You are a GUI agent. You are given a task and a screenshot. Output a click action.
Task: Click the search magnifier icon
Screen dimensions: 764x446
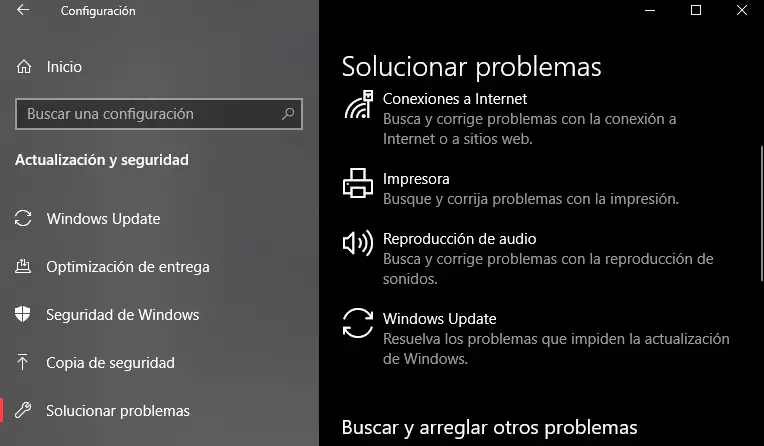coord(288,114)
